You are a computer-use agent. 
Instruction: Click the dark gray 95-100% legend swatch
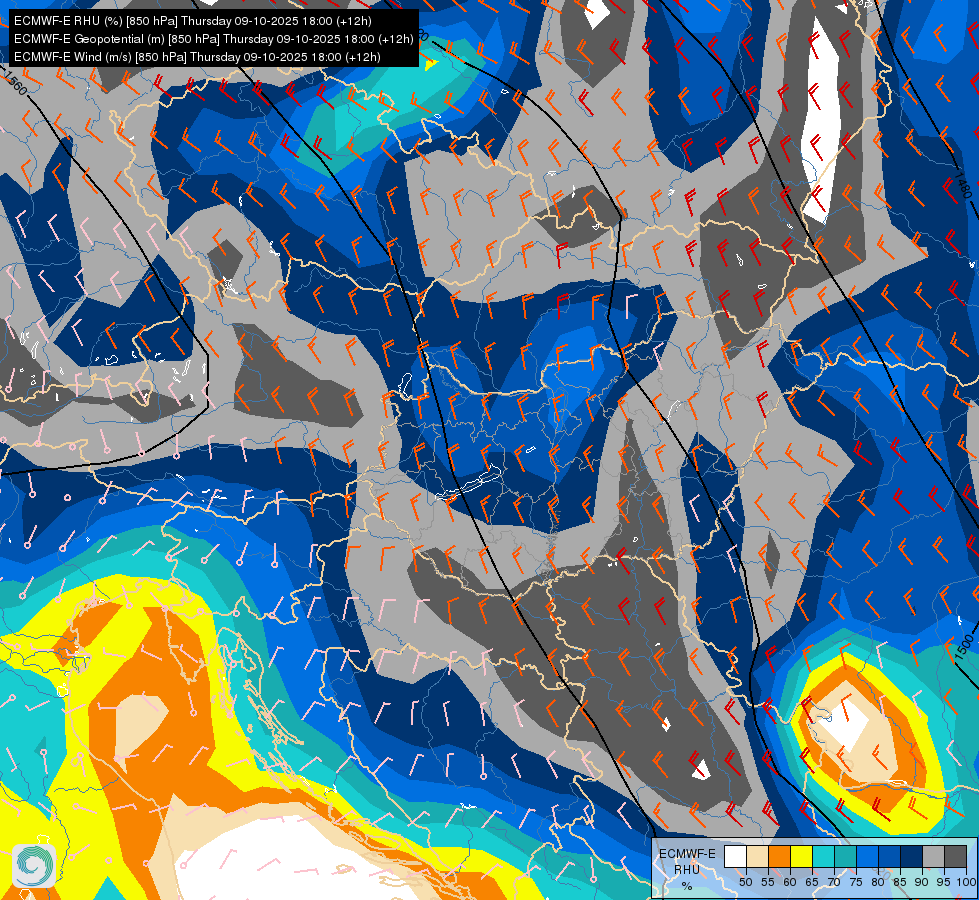pos(955,856)
